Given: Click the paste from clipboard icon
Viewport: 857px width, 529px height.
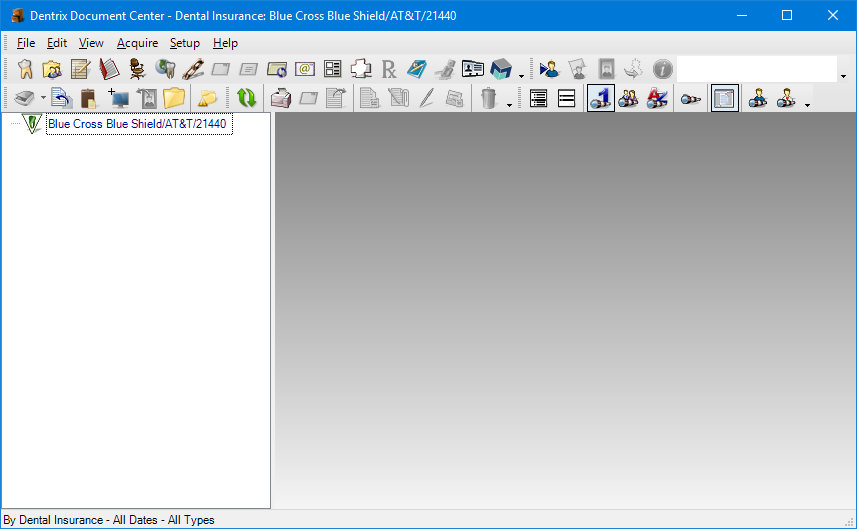Looking at the screenshot, I should pos(89,98).
